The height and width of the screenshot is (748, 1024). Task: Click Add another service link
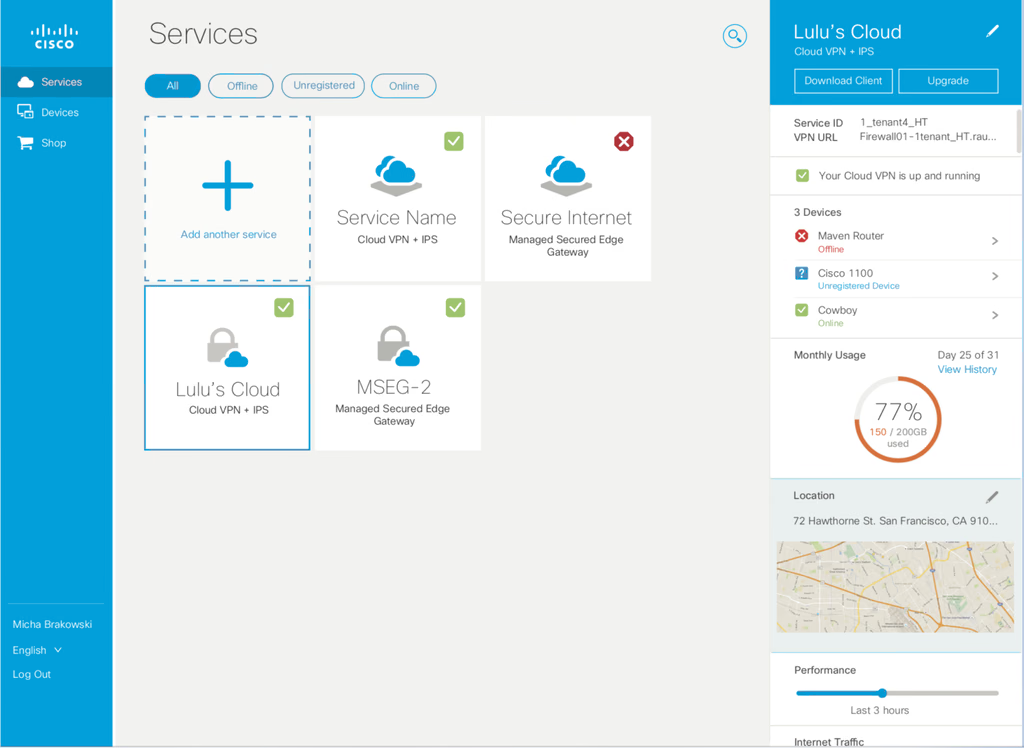pyautogui.click(x=229, y=235)
